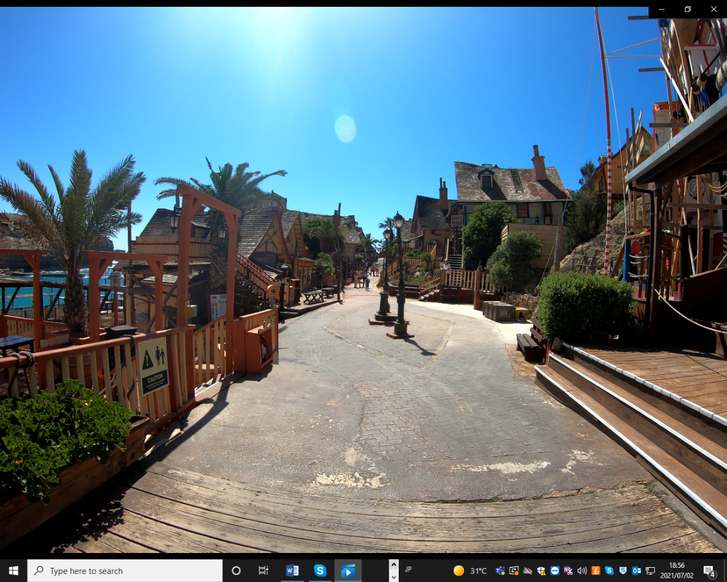Select the Movies & TV taskbar app
This screenshot has height=582, width=727.
tap(348, 571)
